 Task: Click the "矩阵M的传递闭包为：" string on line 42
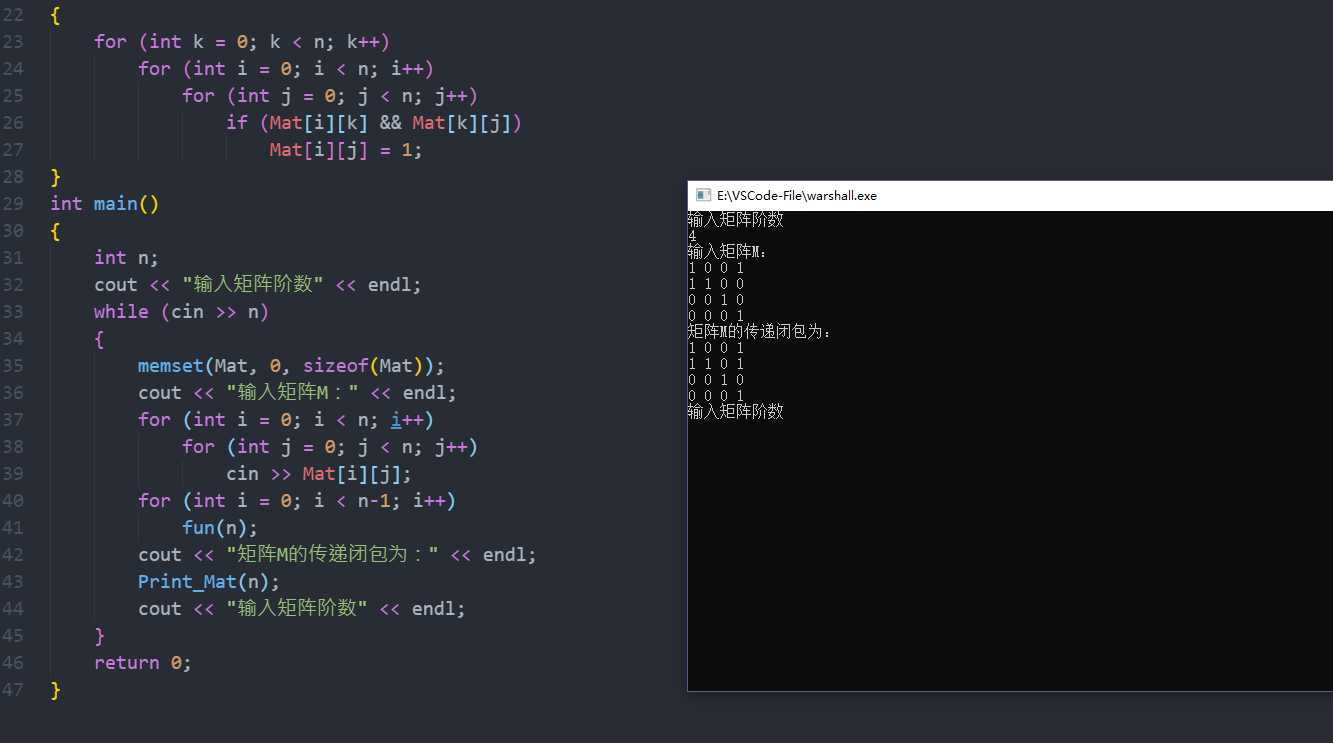coord(333,555)
